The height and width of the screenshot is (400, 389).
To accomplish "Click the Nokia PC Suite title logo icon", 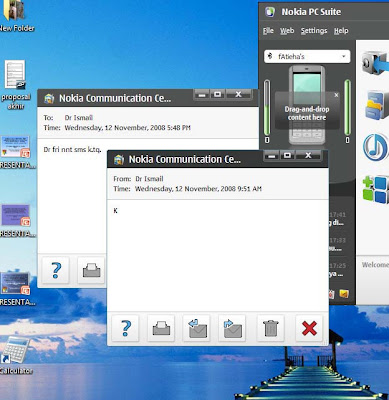I will tap(270, 12).
